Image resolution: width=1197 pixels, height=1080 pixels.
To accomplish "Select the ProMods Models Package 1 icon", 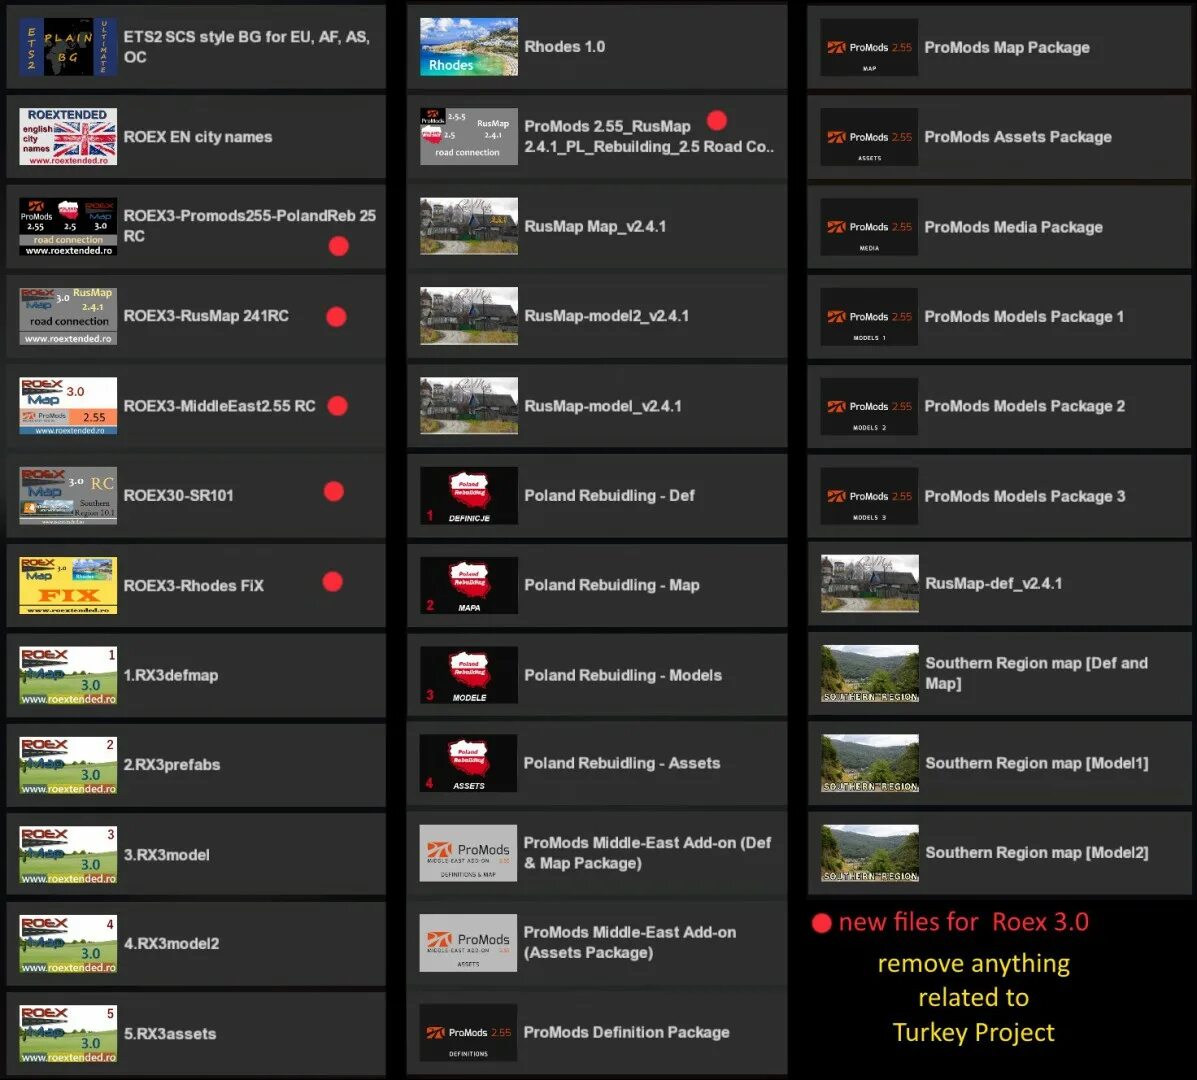I will pos(870,317).
